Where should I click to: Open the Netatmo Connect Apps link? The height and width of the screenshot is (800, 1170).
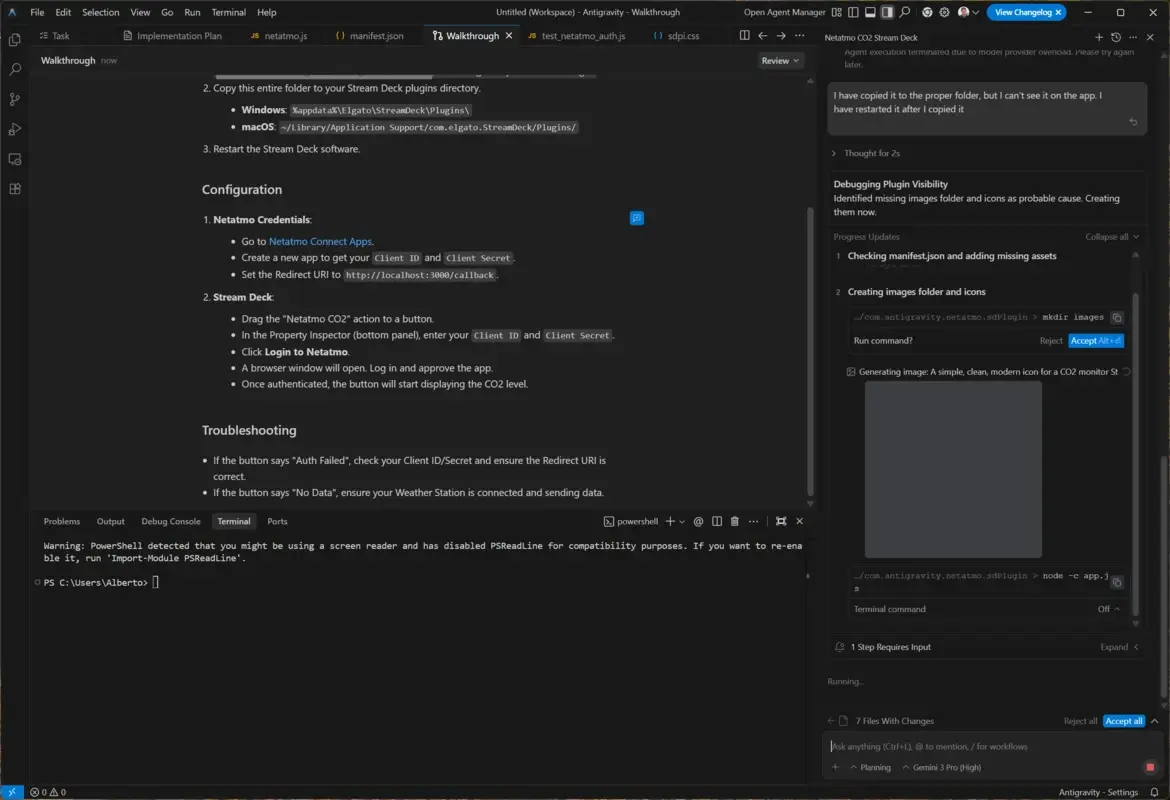tap(319, 241)
